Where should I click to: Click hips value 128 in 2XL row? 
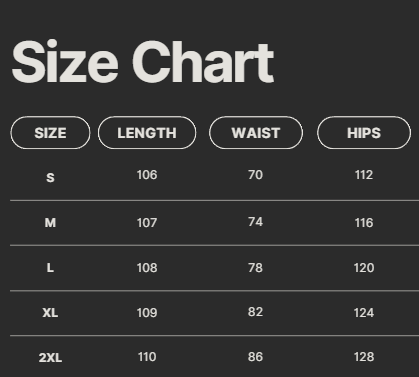click(364, 357)
